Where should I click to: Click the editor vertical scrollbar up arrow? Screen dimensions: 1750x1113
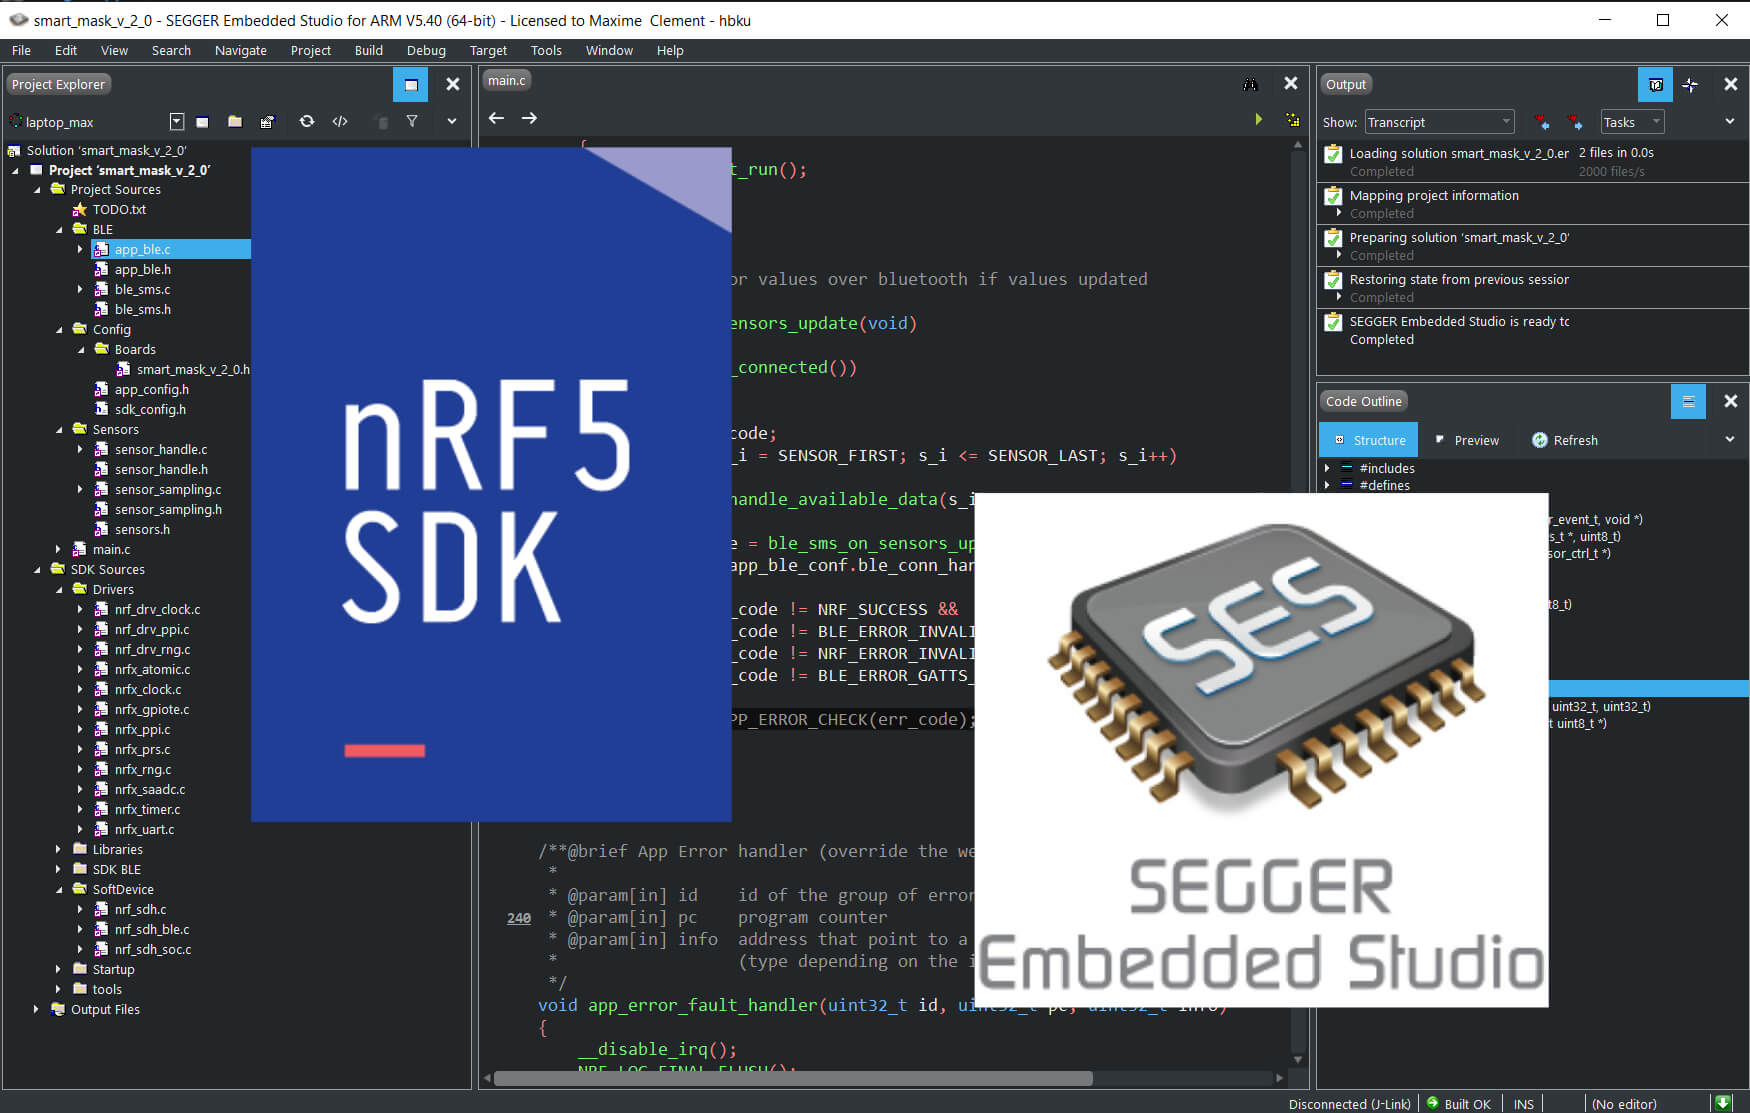click(x=1298, y=145)
